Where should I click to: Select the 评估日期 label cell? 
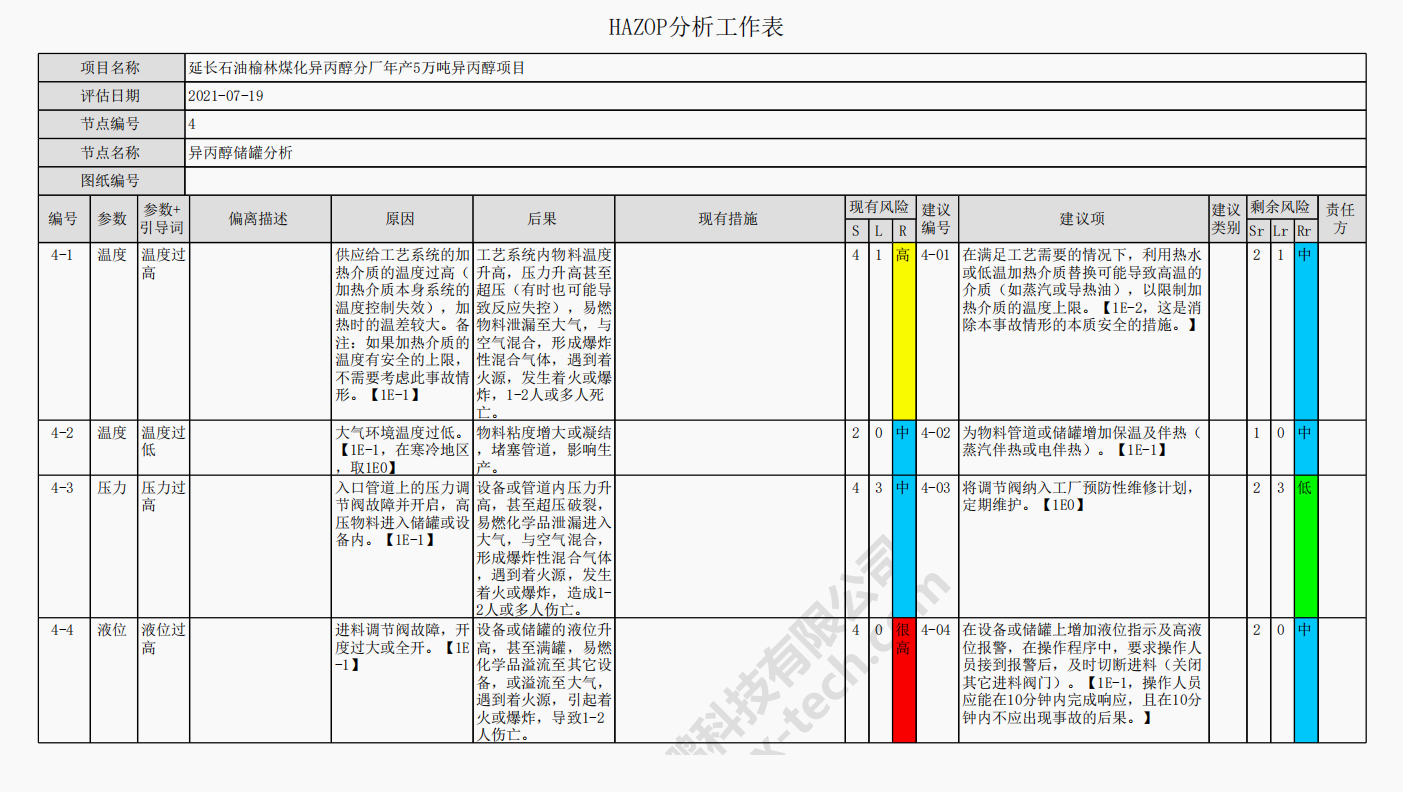pyautogui.click(x=112, y=96)
